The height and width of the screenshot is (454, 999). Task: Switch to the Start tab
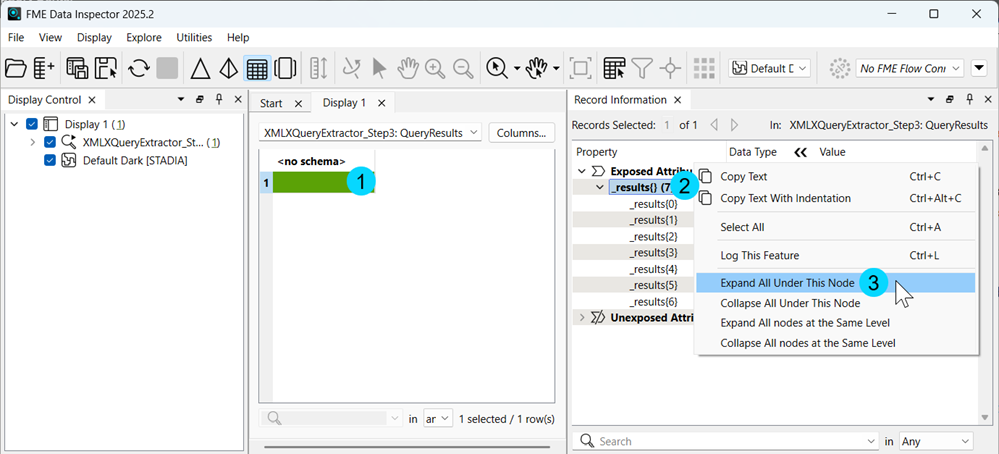[x=271, y=103]
